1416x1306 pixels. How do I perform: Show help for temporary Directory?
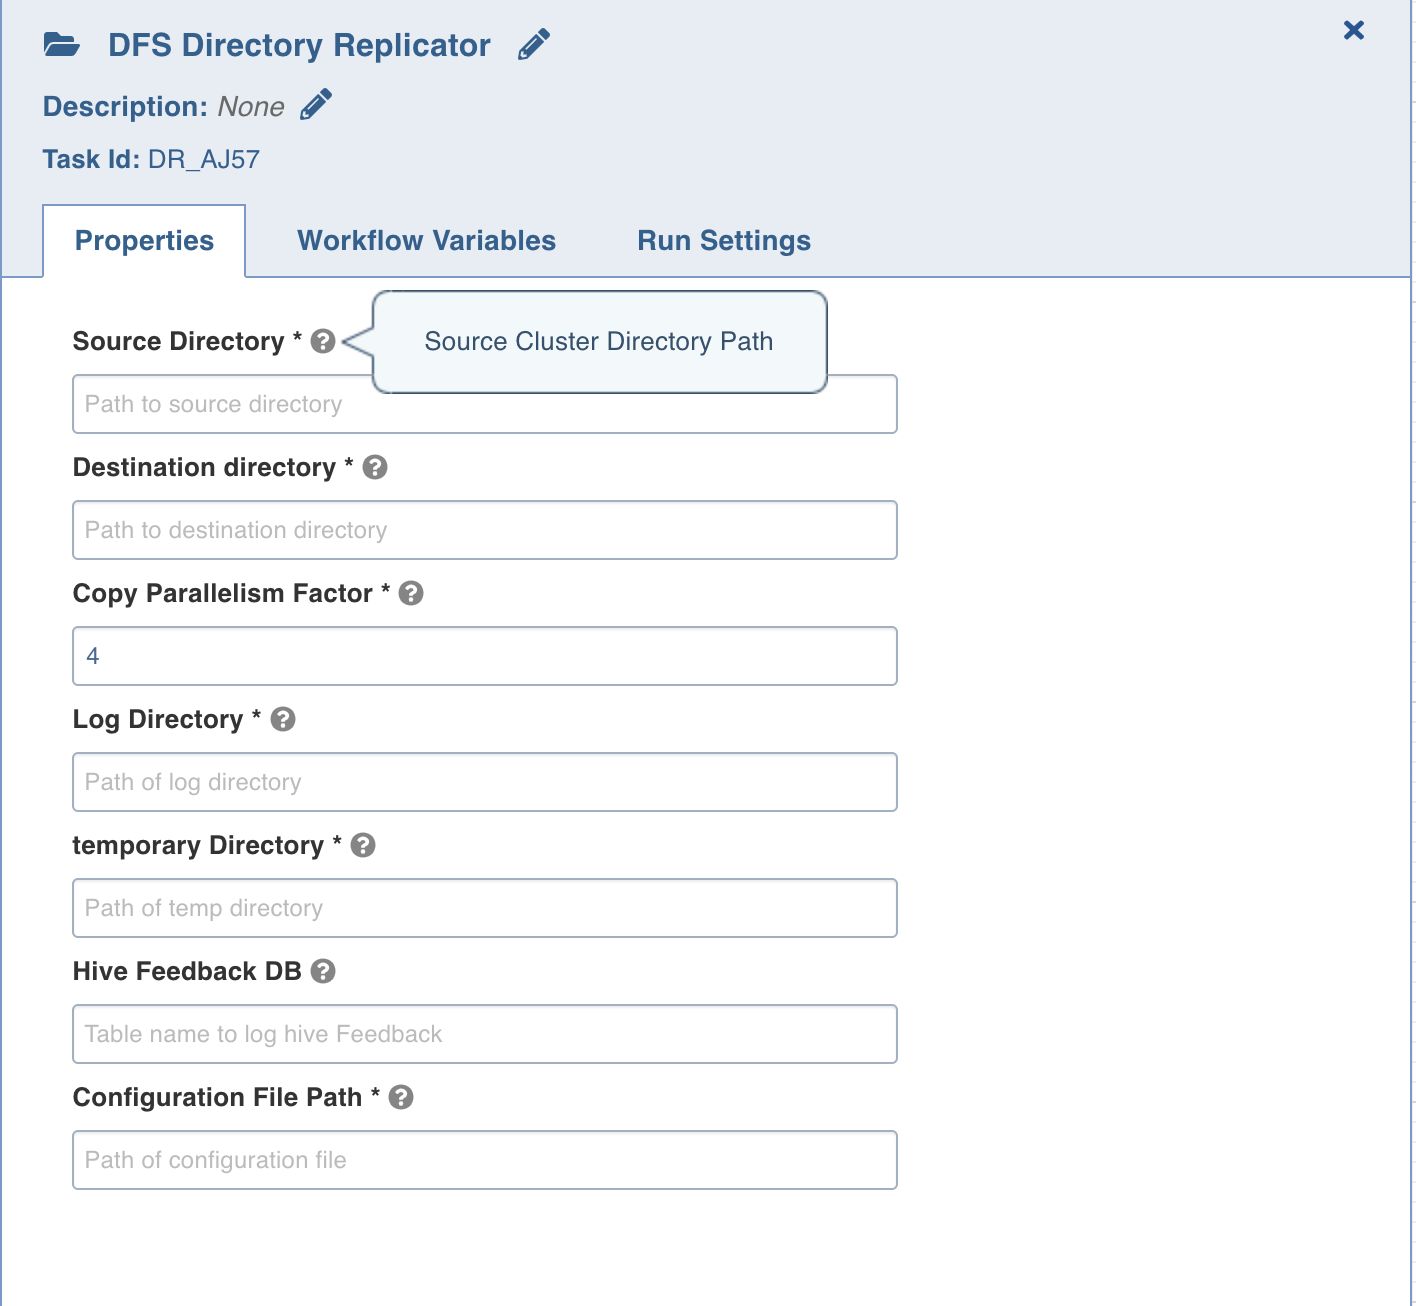click(x=363, y=846)
